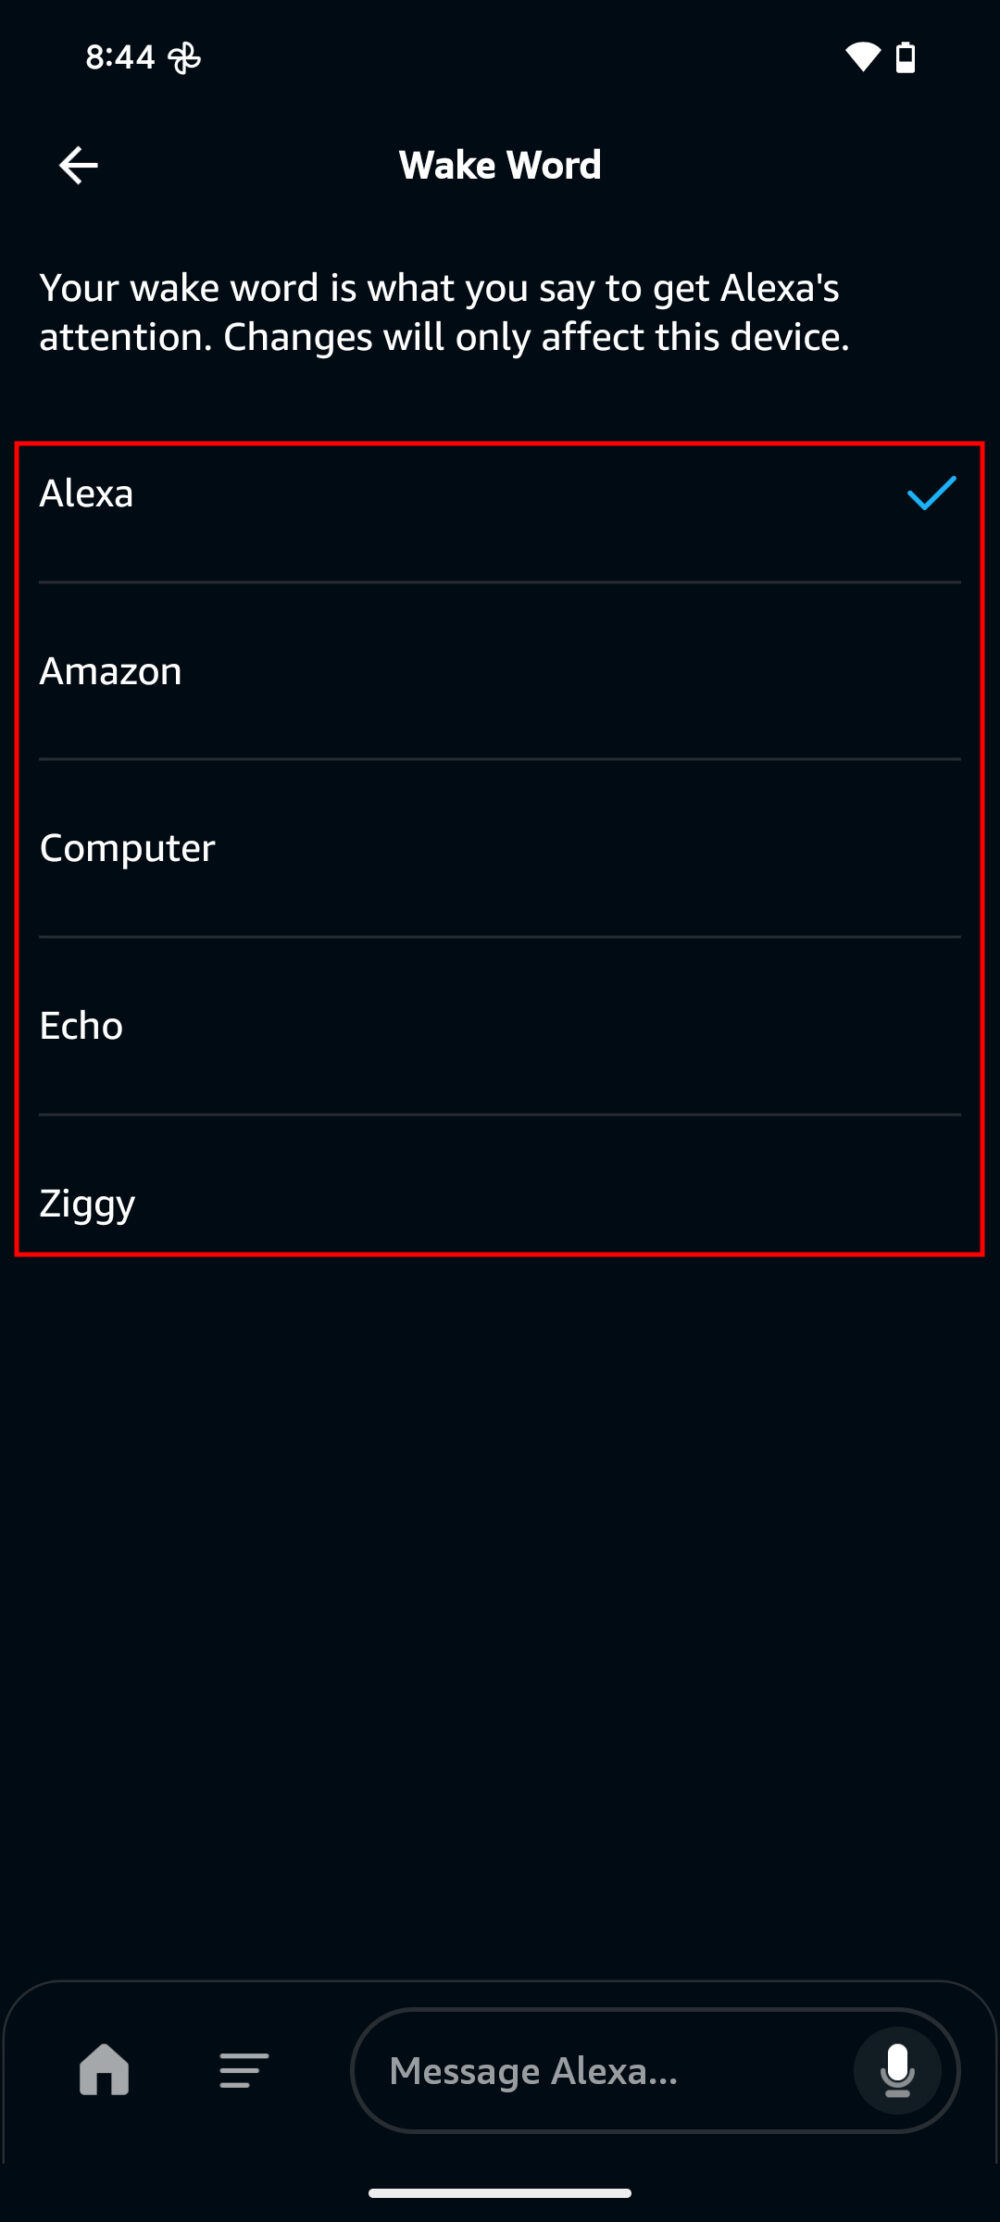1000x2222 pixels.
Task: Choose Ziggy as the wake word
Action: click(x=87, y=1202)
